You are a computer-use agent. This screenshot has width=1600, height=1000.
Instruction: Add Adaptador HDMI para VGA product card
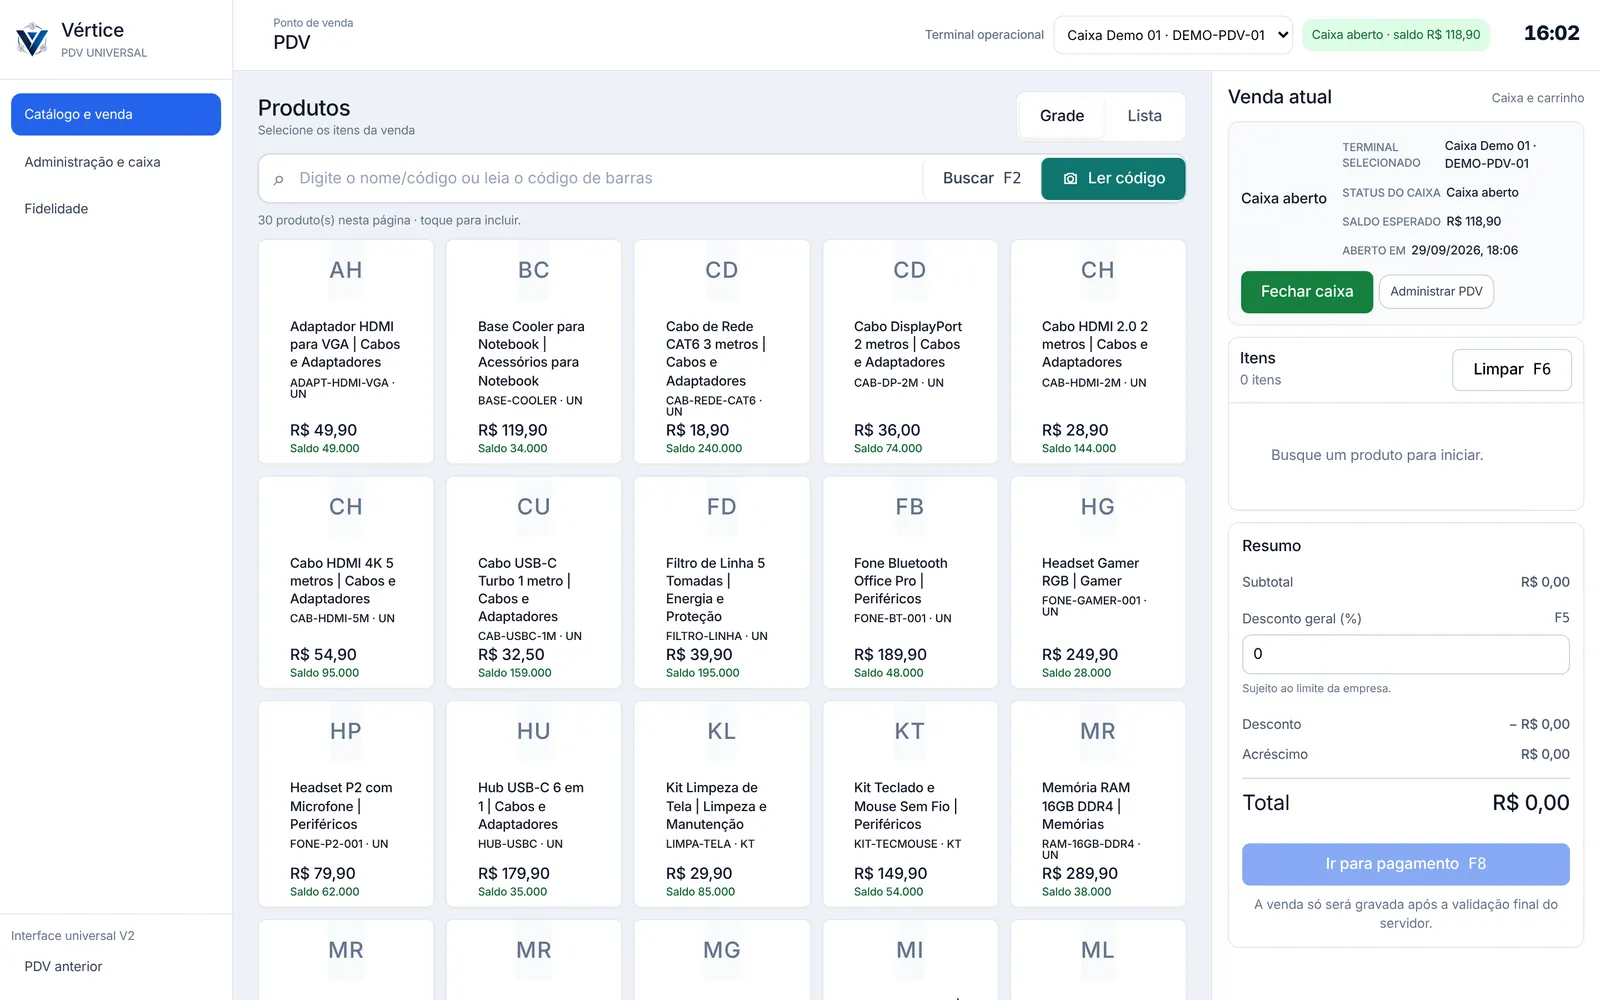click(346, 351)
